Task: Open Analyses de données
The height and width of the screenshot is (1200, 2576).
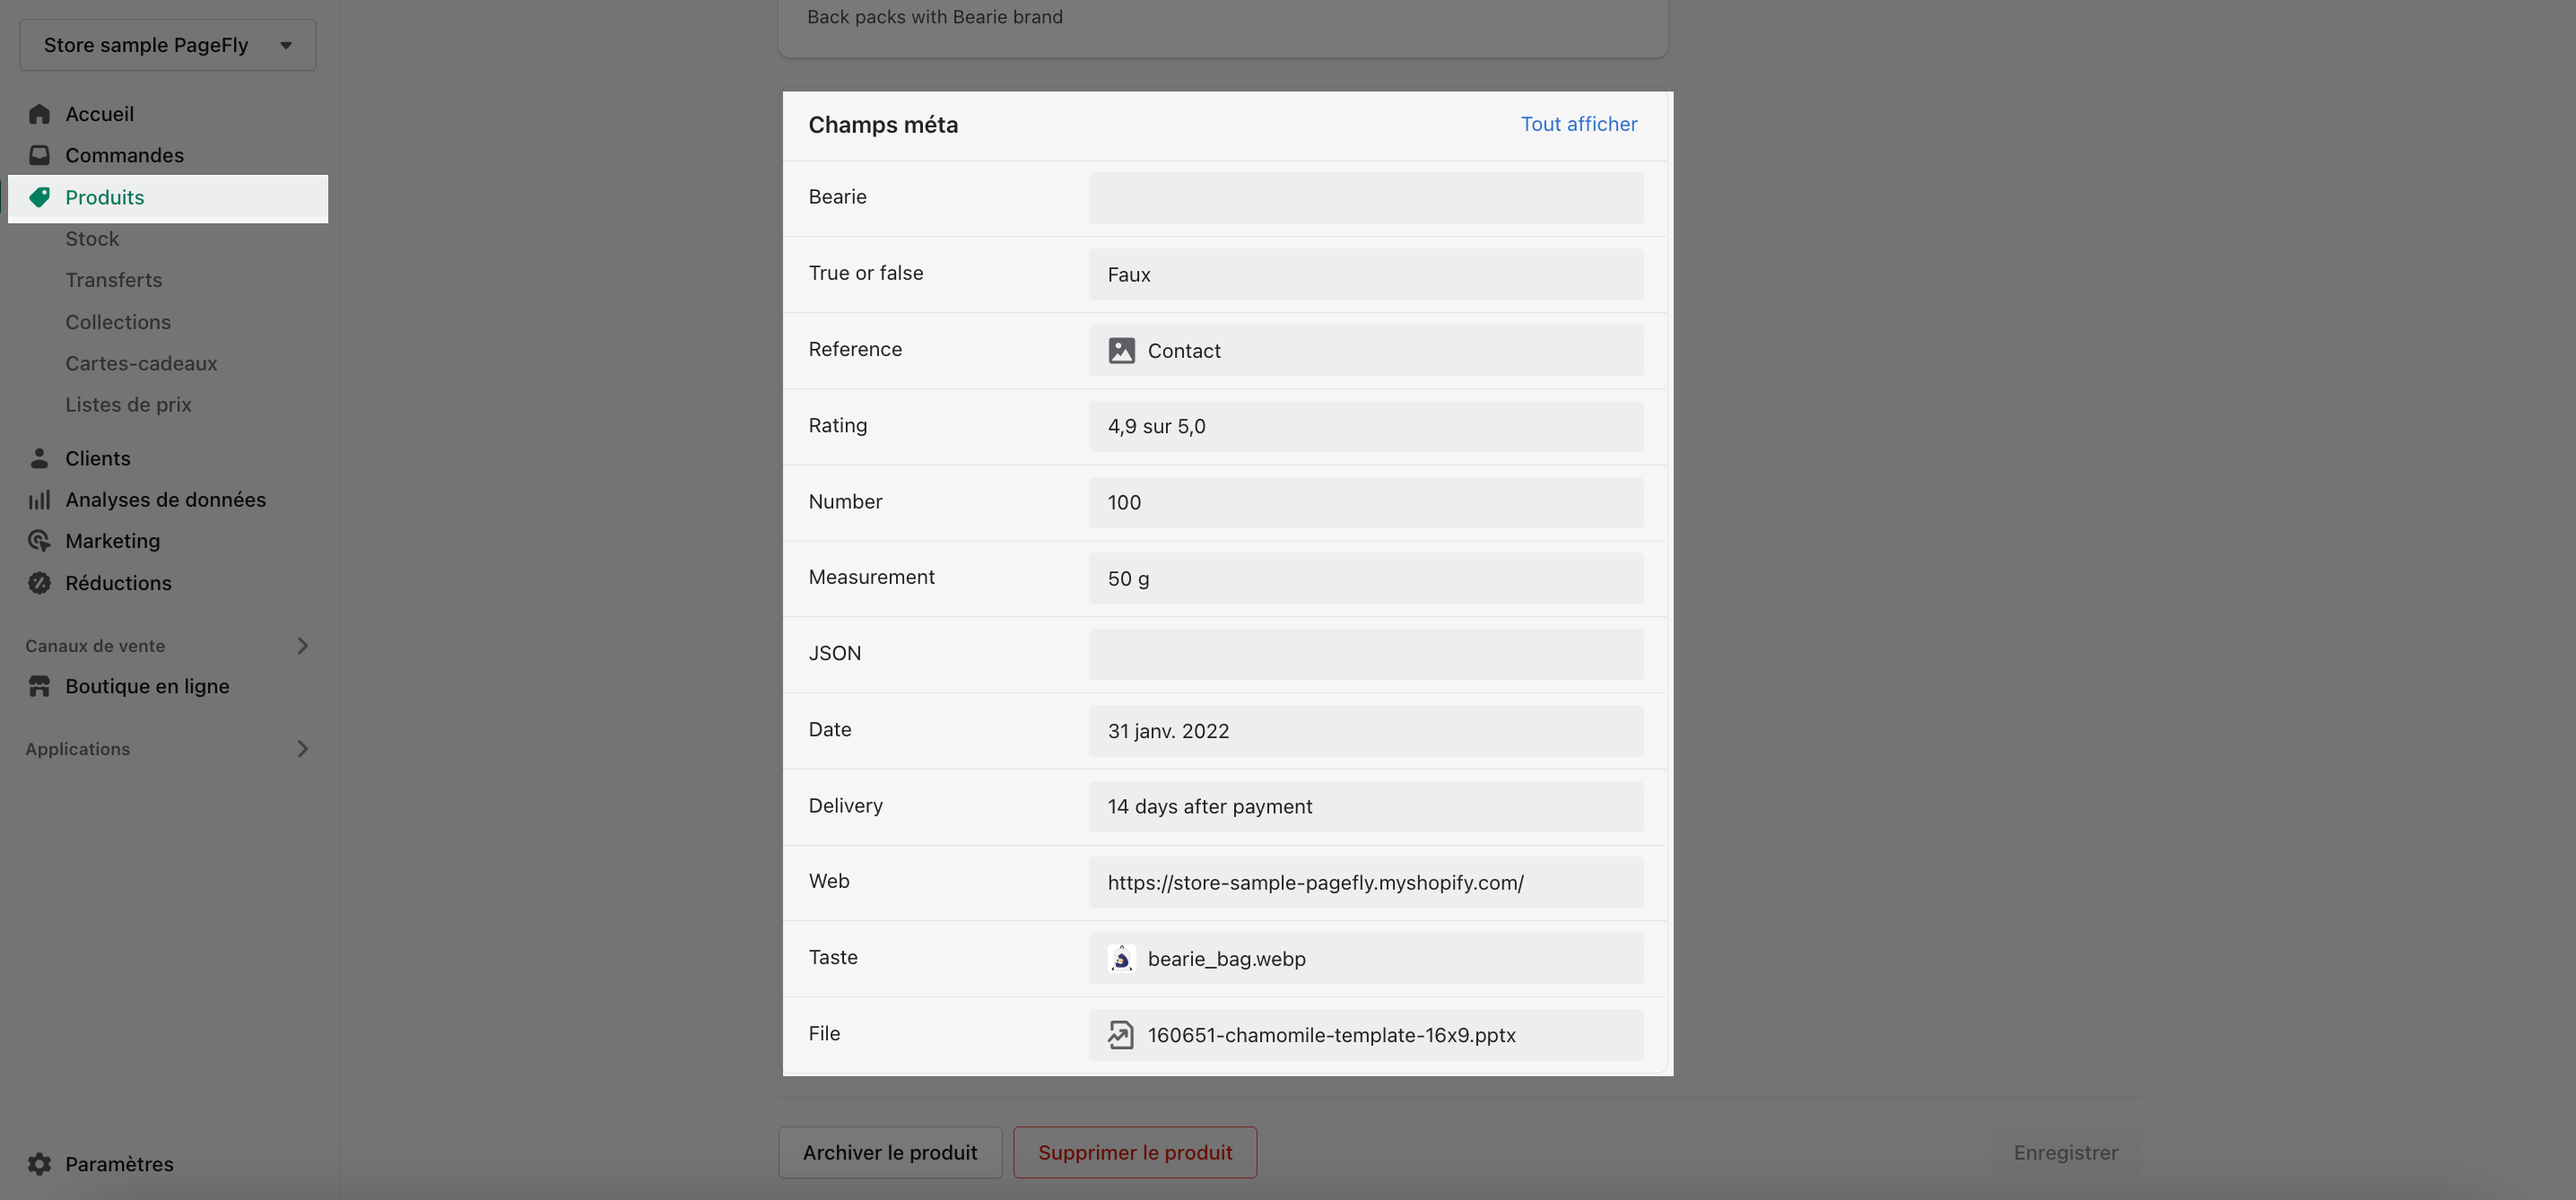Action: point(166,500)
